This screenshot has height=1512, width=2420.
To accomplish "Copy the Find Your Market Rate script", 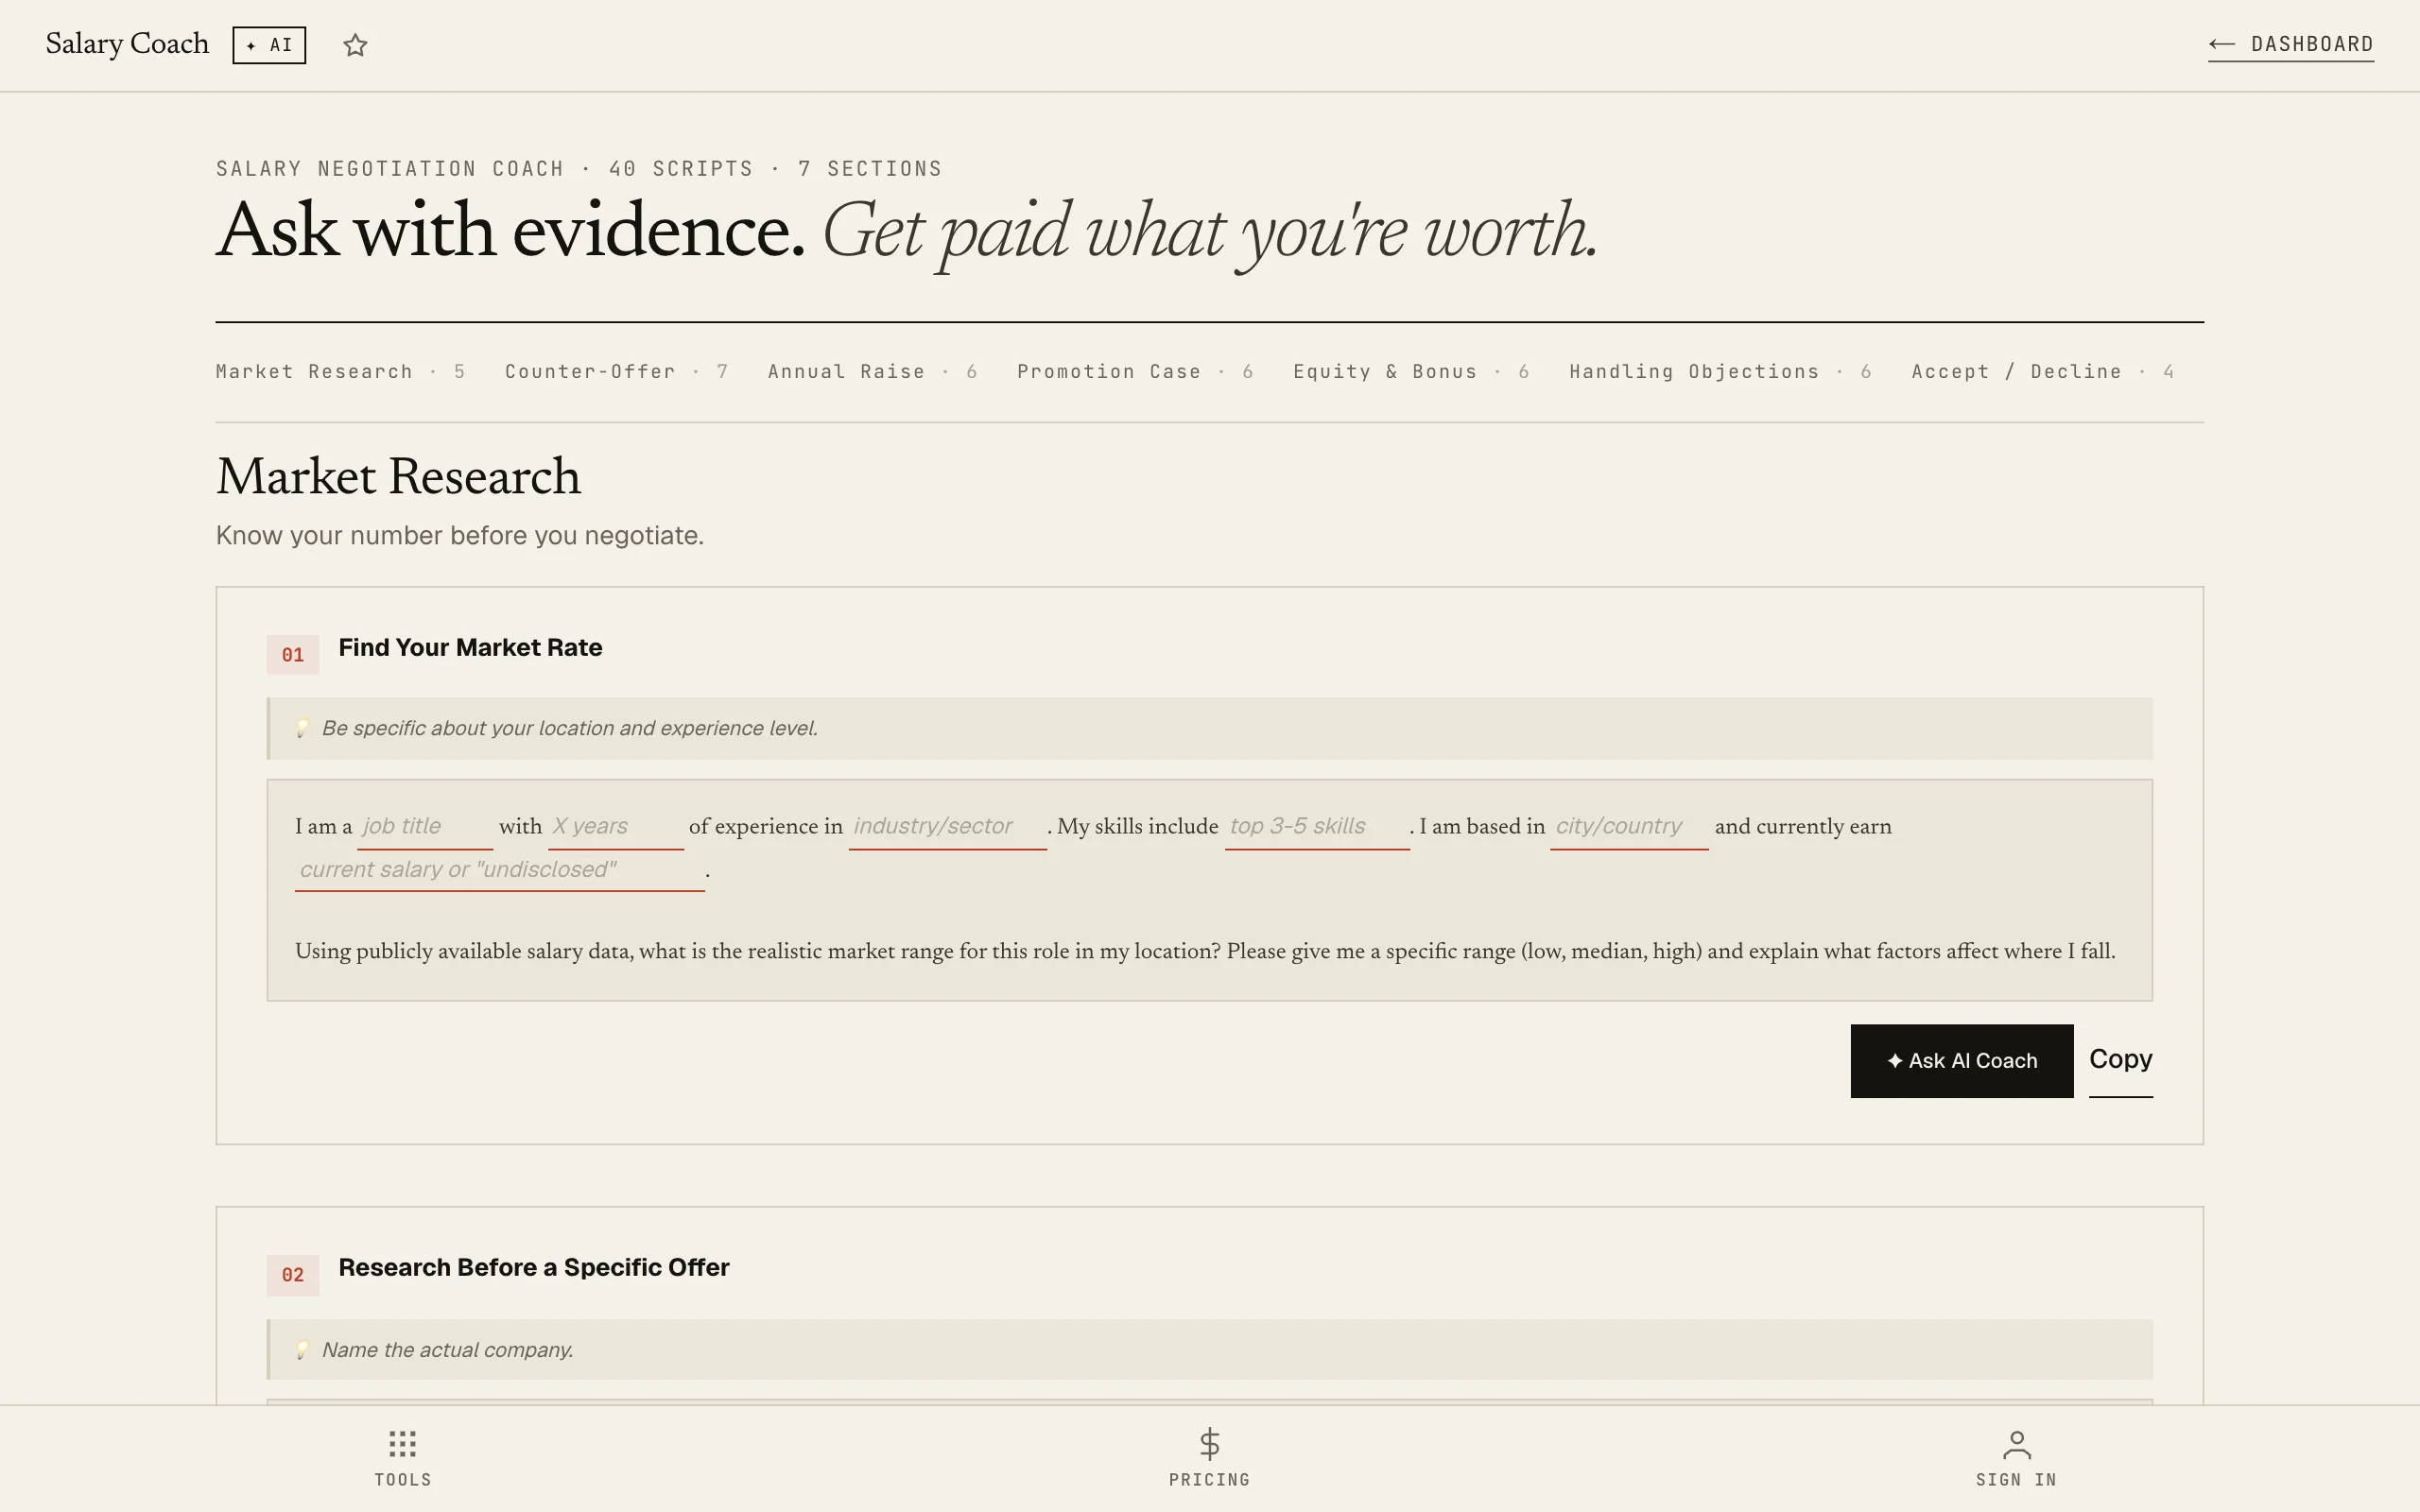I will point(2120,1060).
